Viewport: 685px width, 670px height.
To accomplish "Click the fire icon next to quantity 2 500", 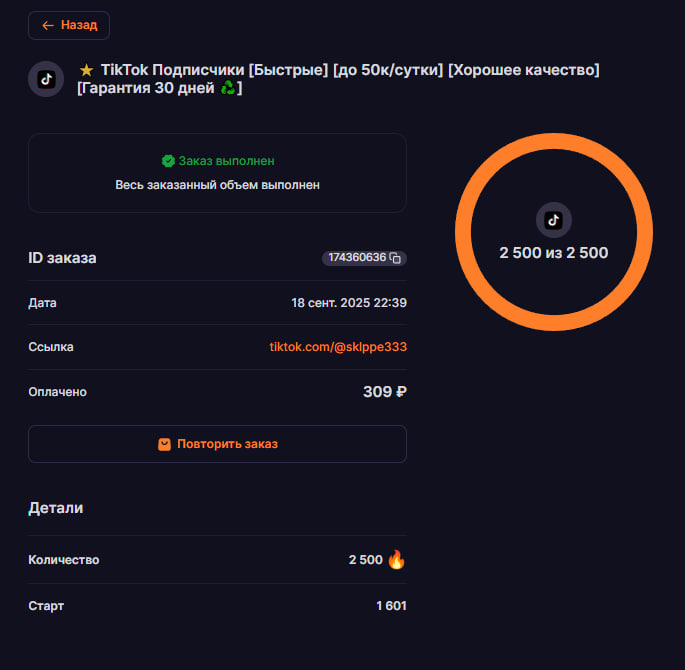I will point(397,560).
